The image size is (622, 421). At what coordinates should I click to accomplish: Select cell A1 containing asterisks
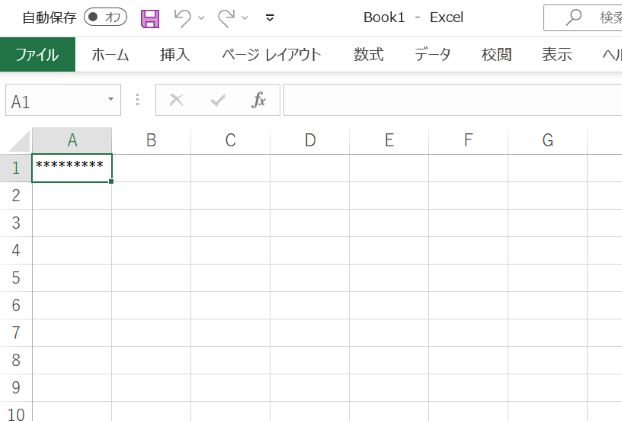(72, 168)
